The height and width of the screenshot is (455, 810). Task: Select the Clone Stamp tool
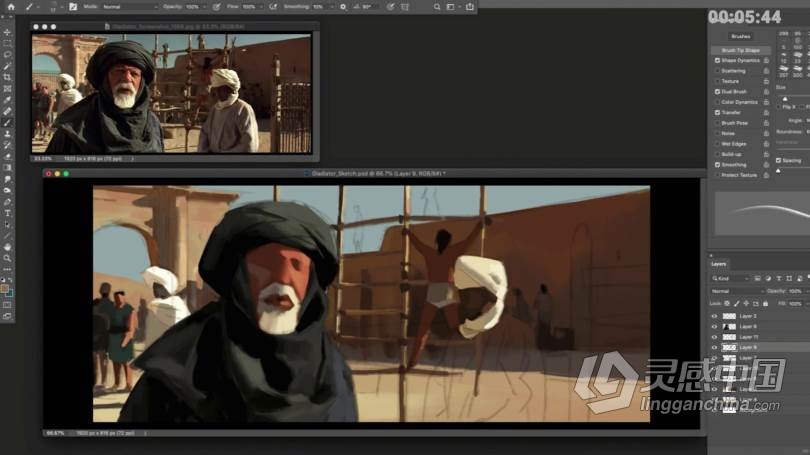[x=7, y=134]
